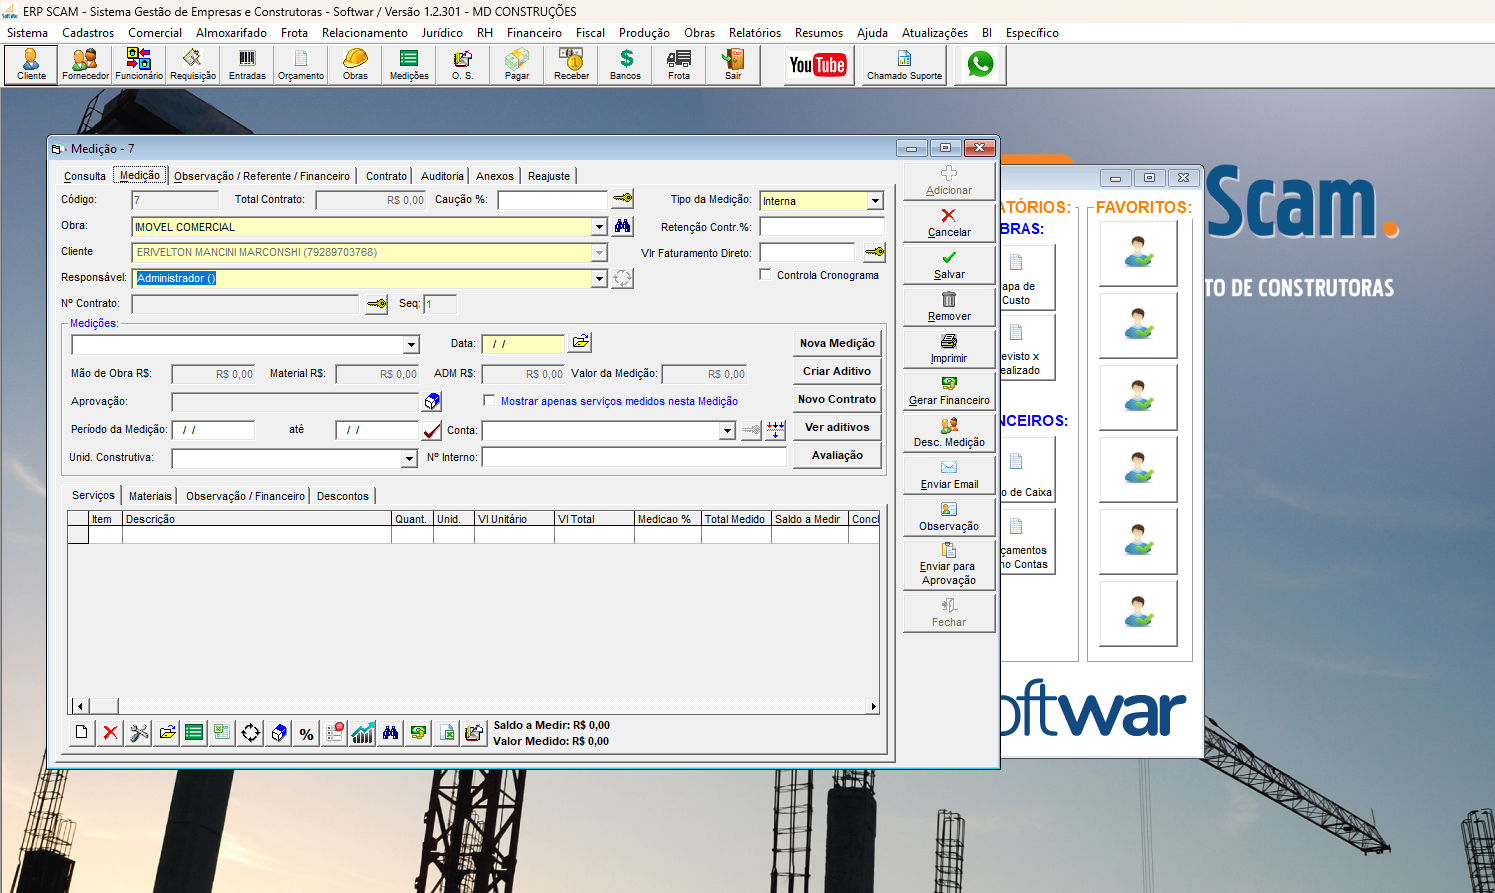Open the WhatsApp support icon

(980, 65)
